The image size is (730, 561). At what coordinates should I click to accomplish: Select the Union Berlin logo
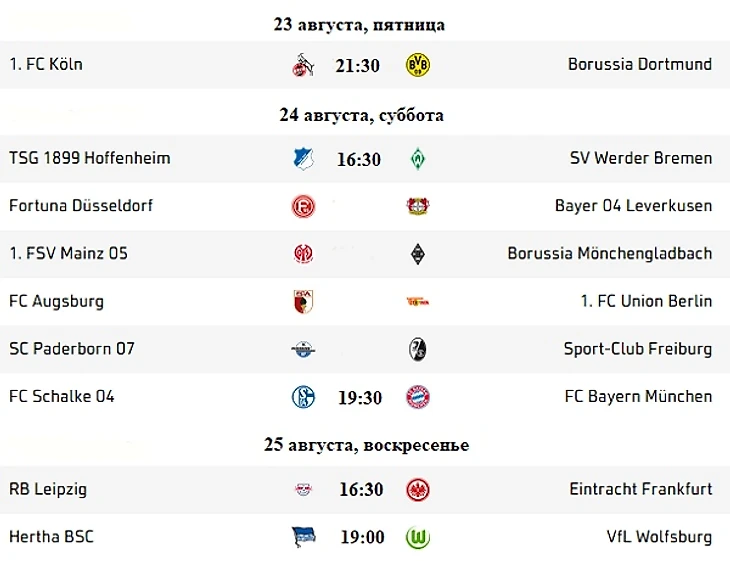(418, 302)
